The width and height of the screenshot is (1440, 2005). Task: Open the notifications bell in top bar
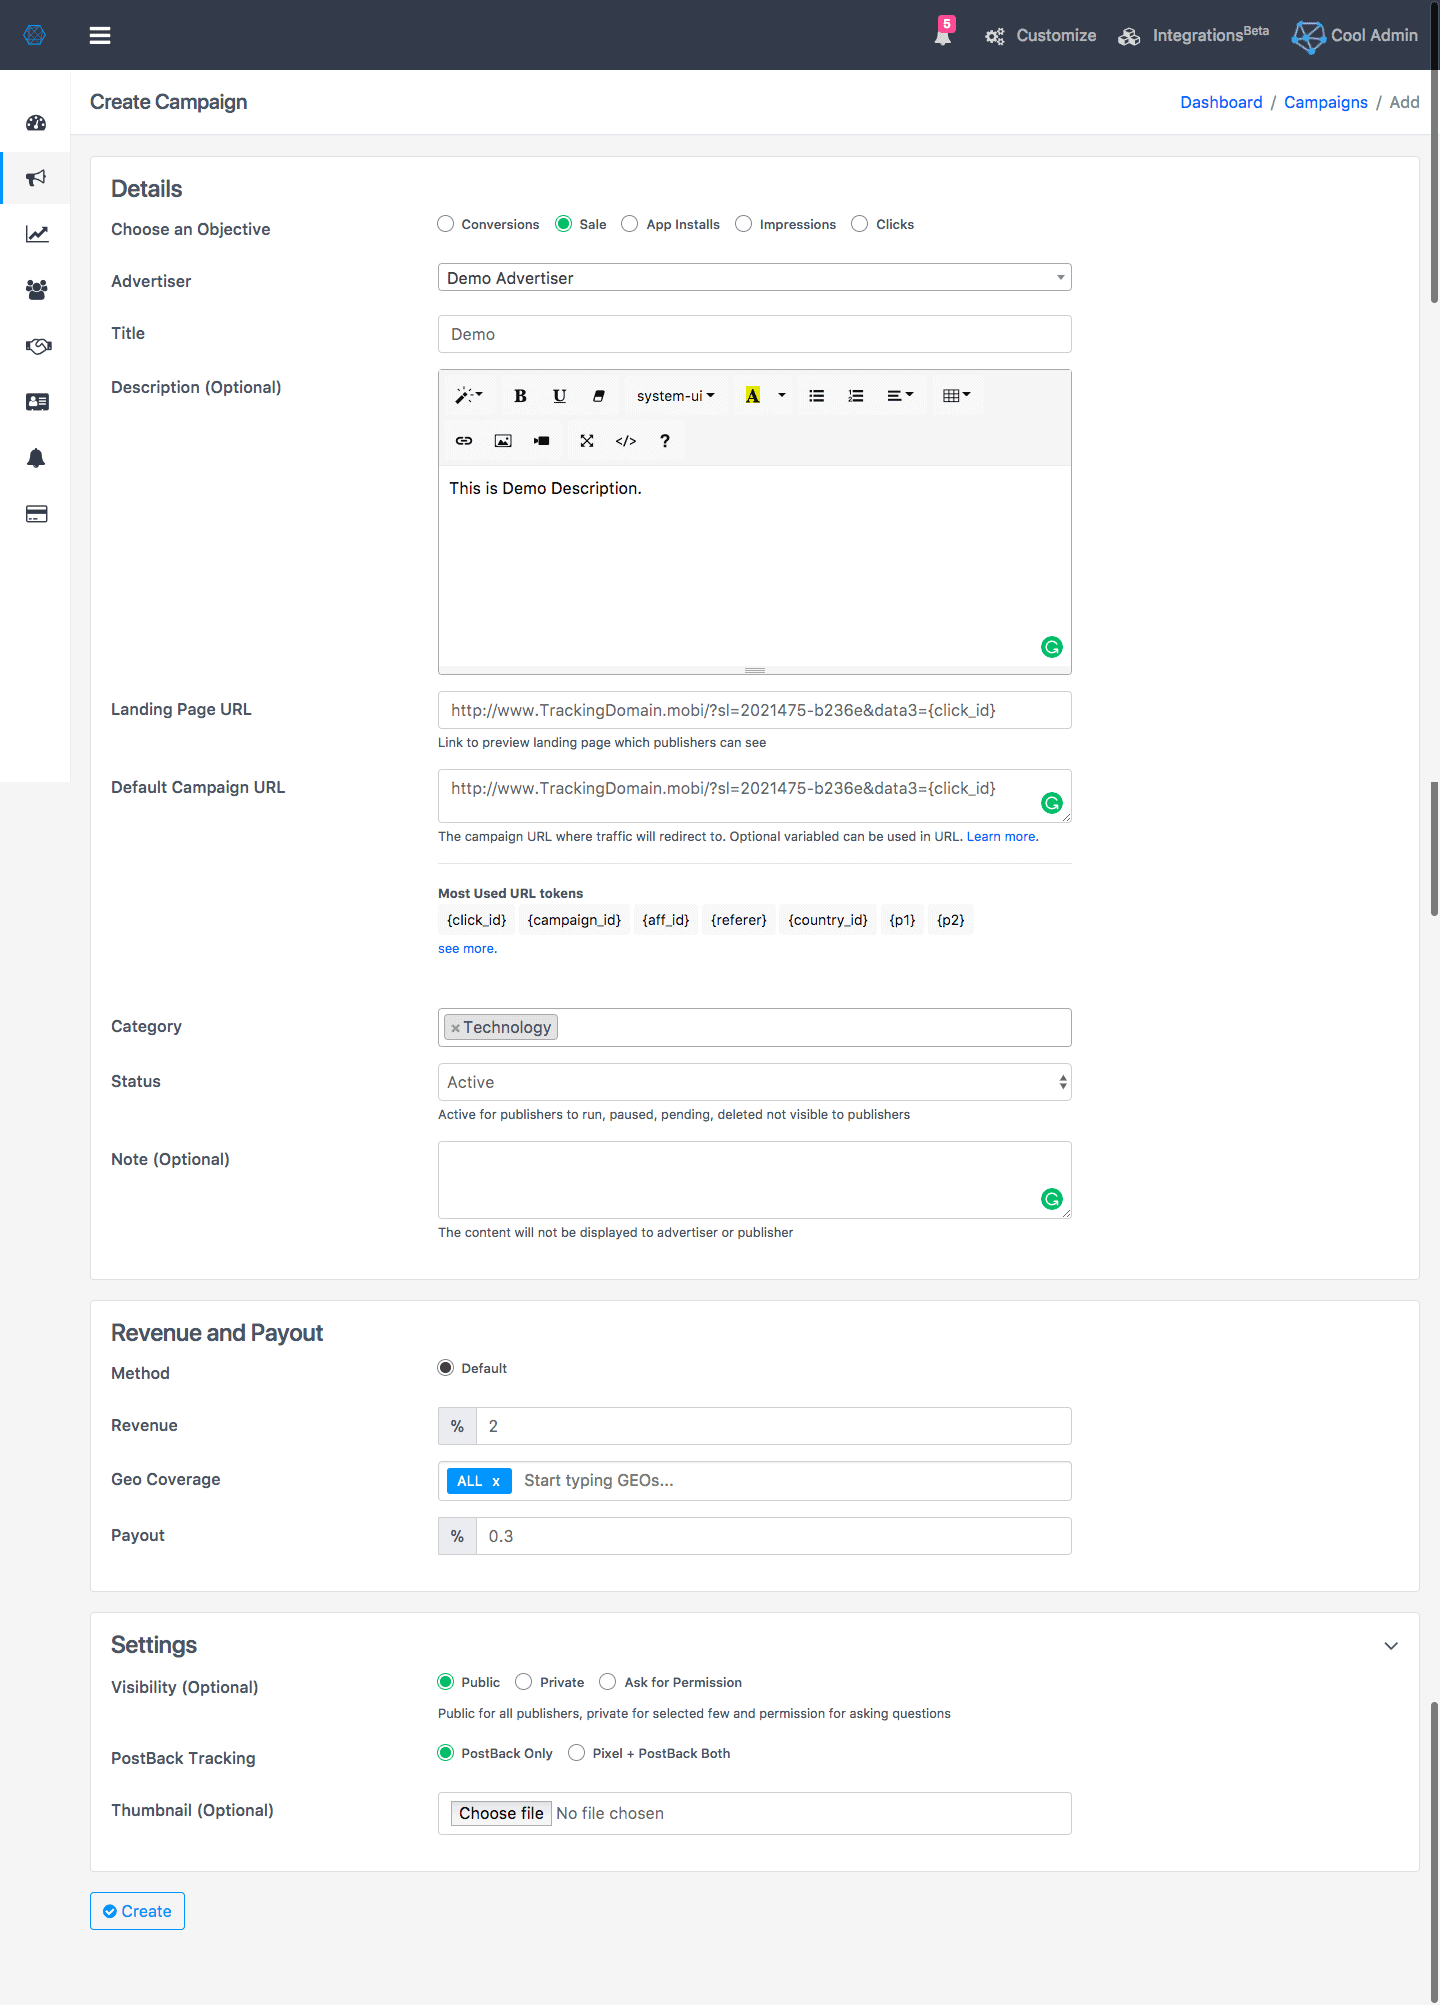[942, 36]
